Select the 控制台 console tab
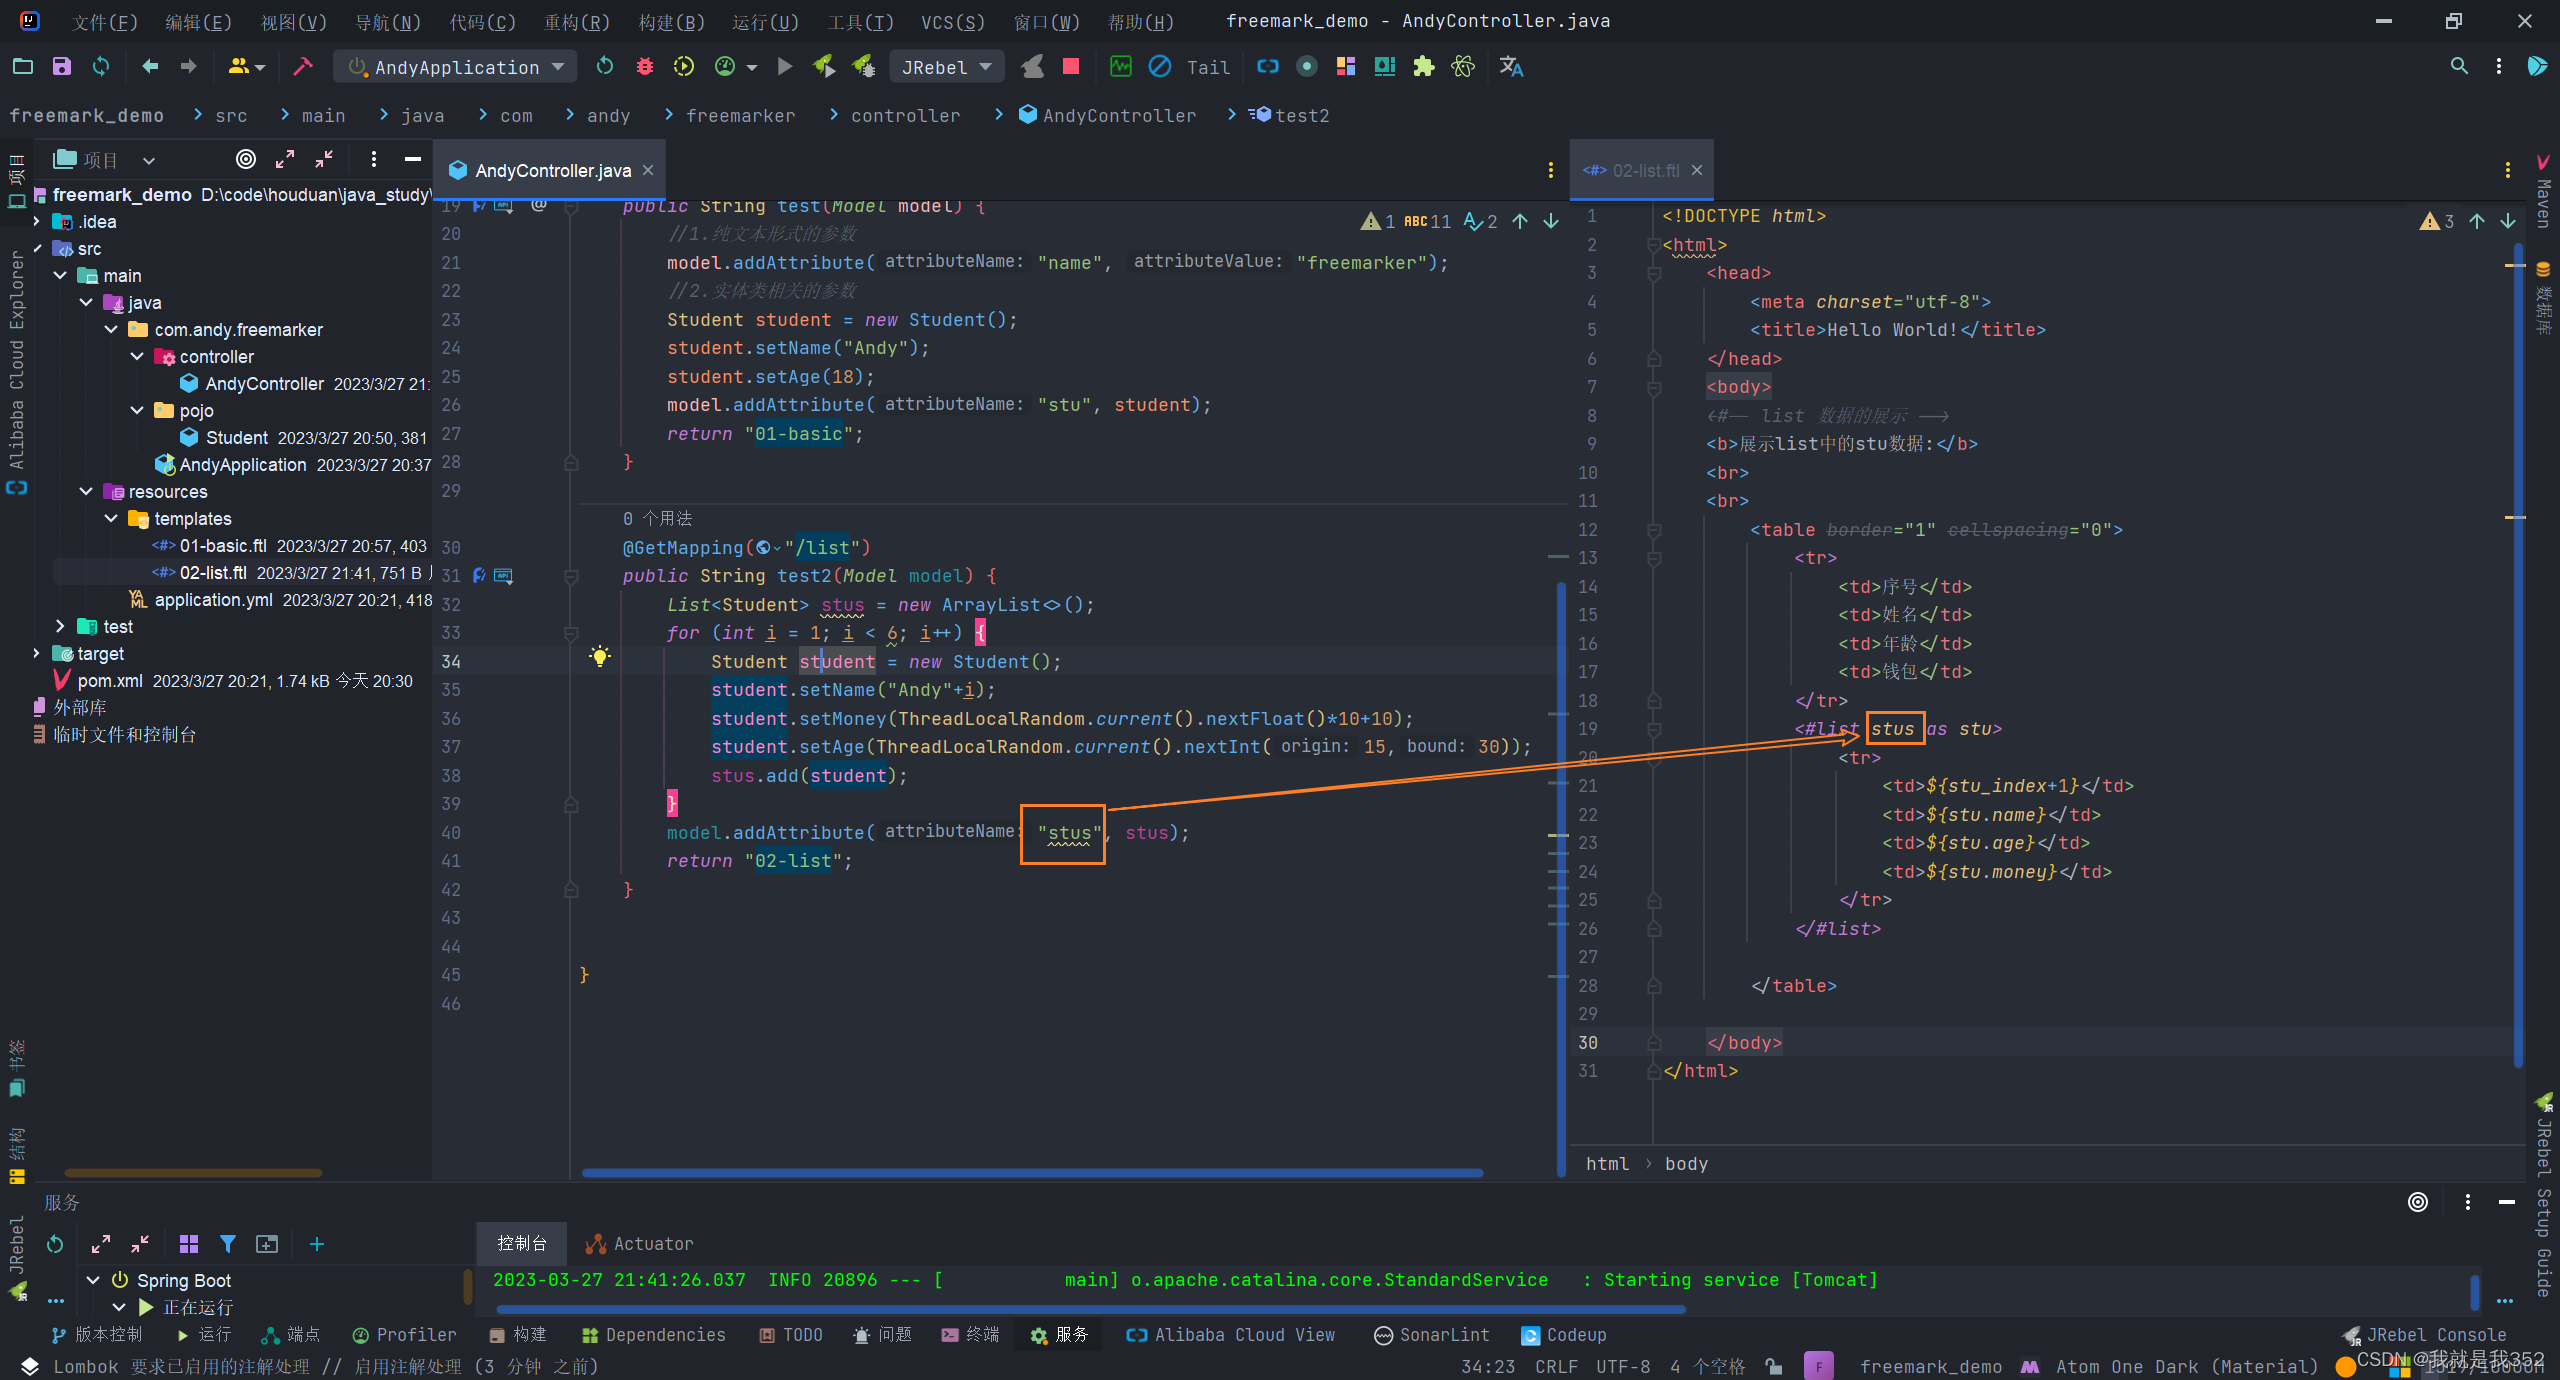 [x=522, y=1244]
